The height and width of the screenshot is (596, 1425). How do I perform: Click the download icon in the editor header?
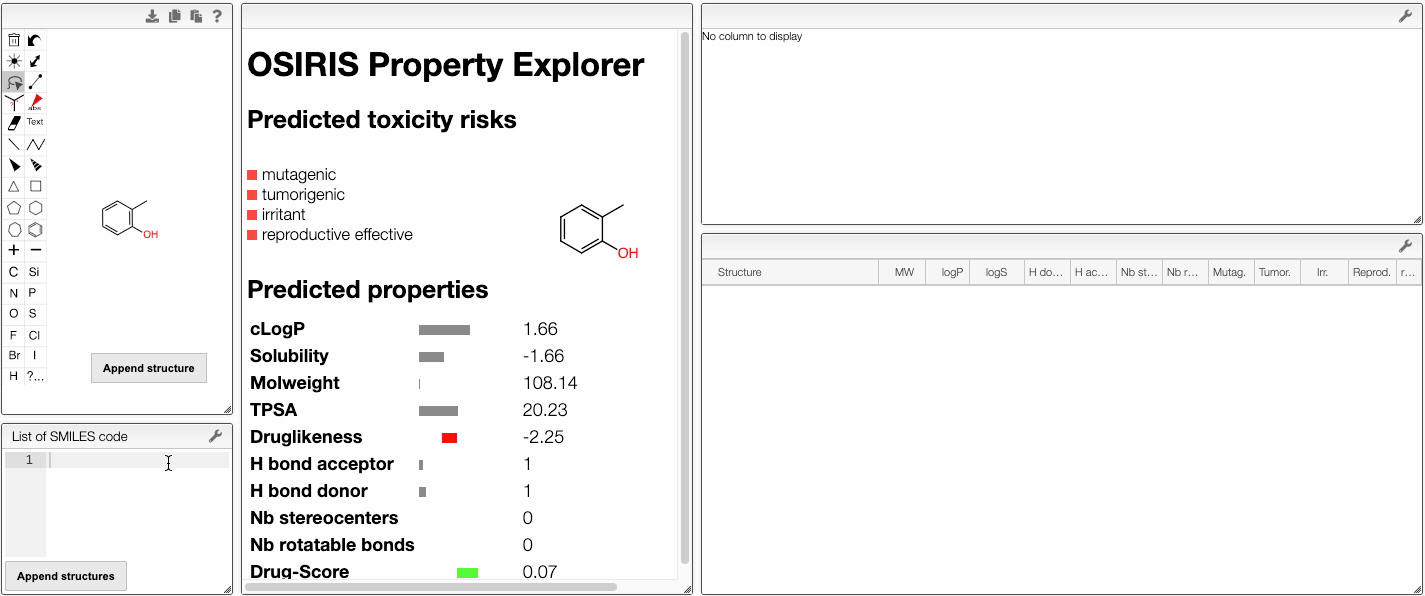(x=152, y=16)
